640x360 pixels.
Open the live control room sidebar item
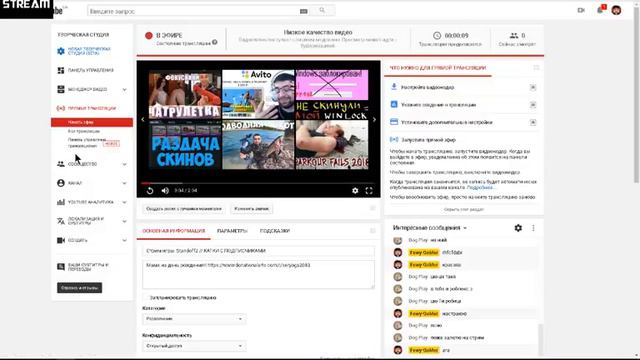[87, 143]
